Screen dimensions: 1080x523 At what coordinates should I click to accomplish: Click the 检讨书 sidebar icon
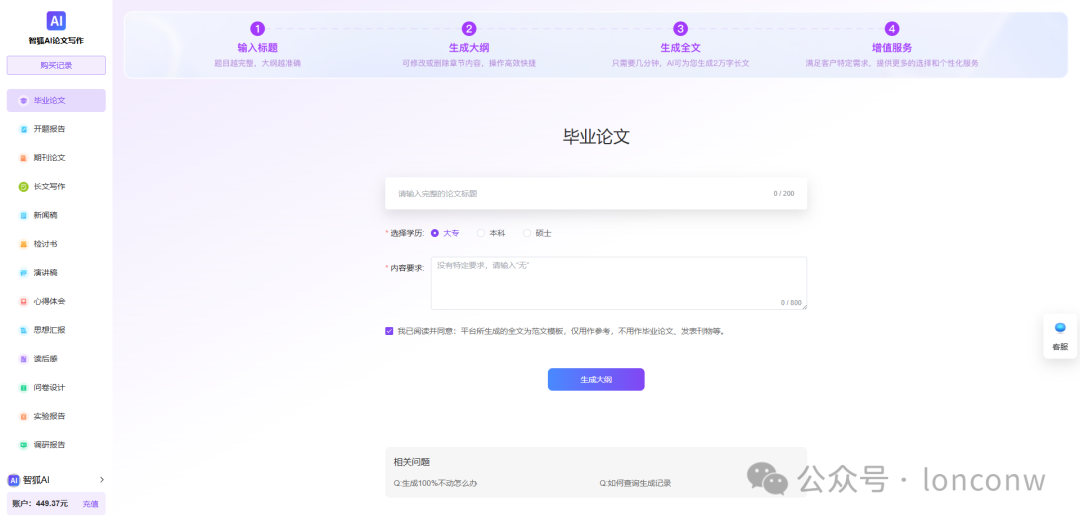pos(23,244)
